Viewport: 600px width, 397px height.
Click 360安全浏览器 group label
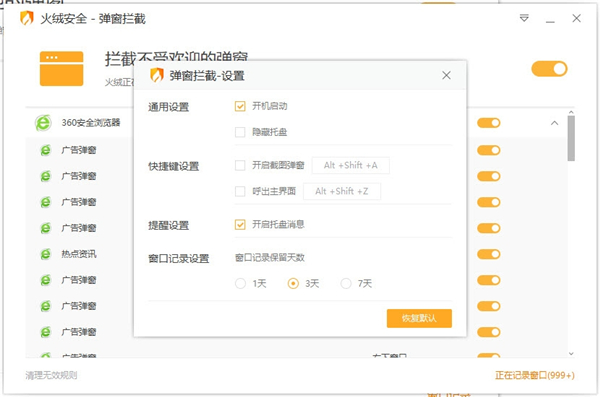[91, 123]
